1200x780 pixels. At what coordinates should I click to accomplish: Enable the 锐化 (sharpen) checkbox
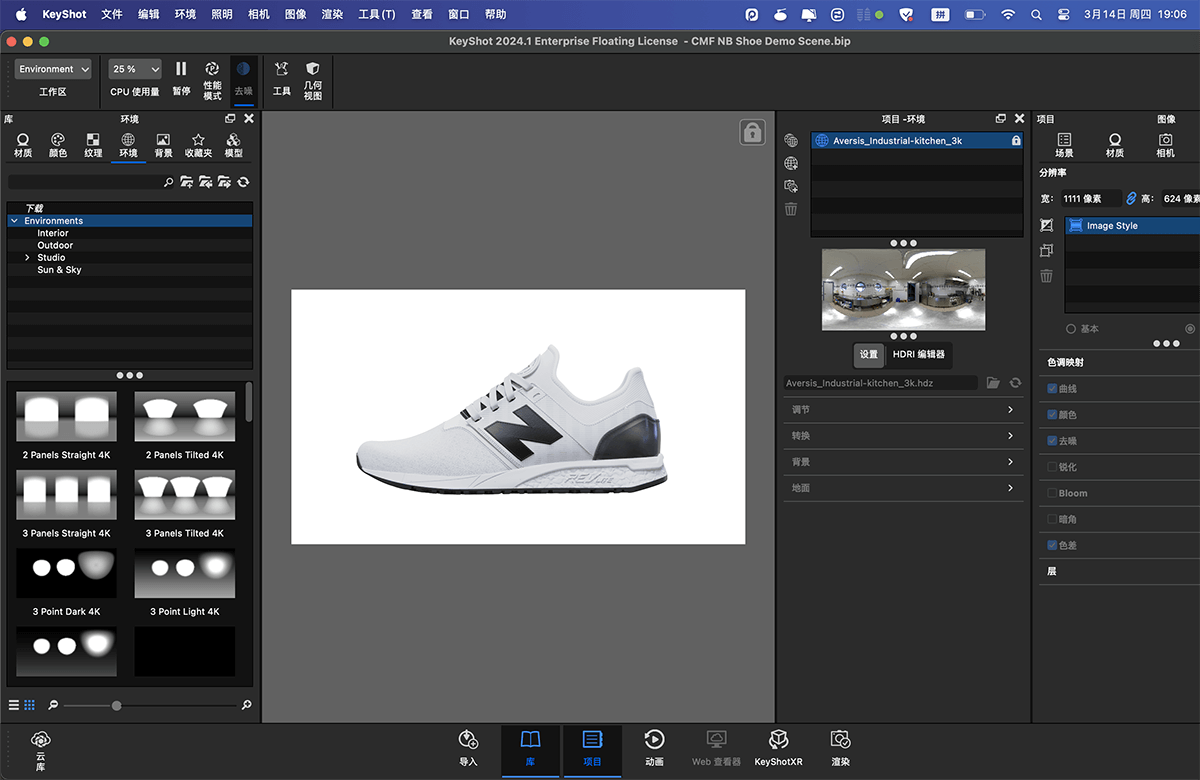pos(1052,467)
